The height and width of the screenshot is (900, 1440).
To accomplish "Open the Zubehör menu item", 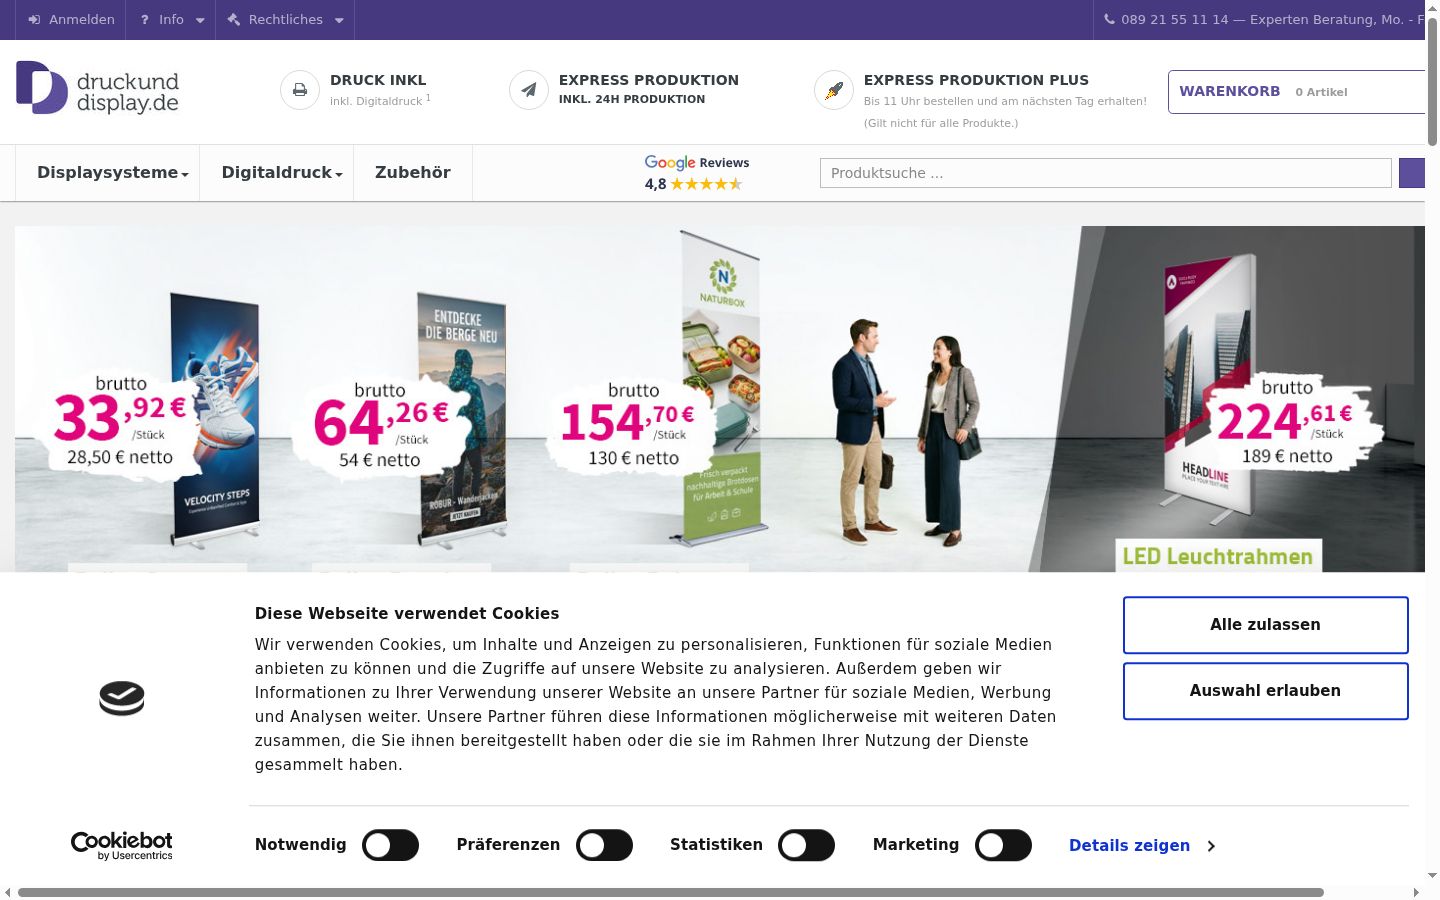I will click(x=413, y=173).
